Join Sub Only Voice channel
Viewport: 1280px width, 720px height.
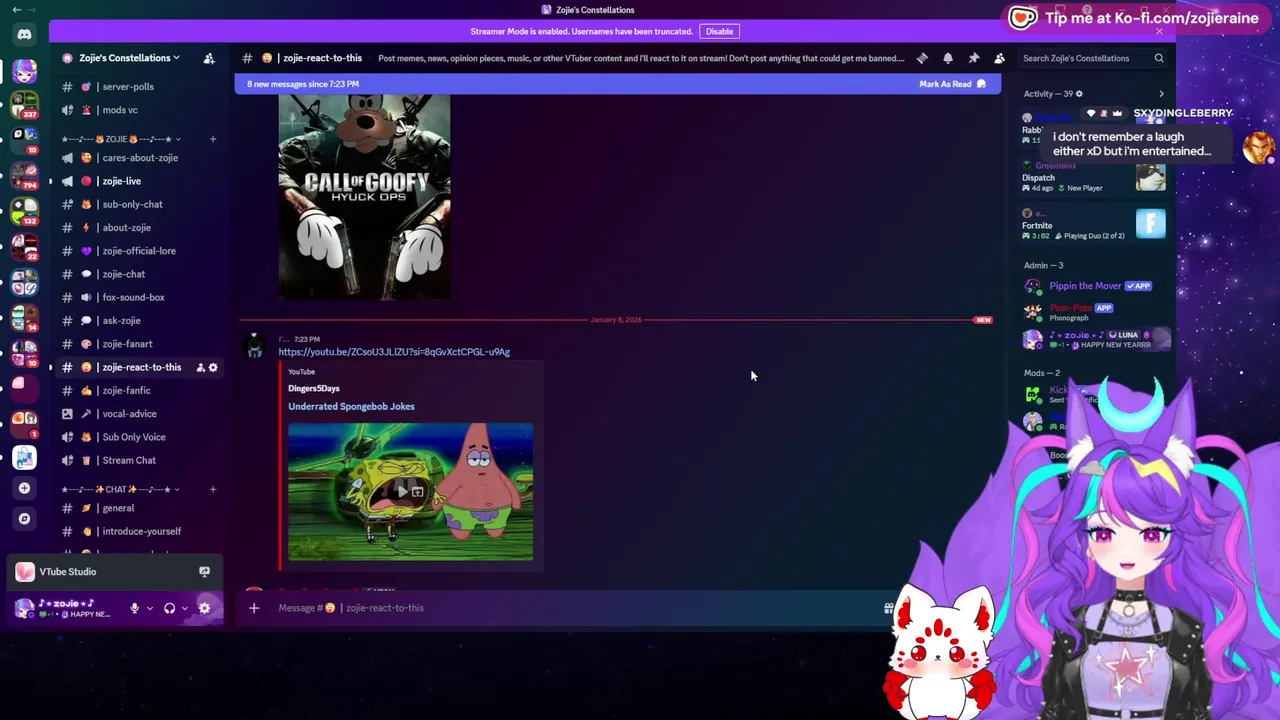139,437
